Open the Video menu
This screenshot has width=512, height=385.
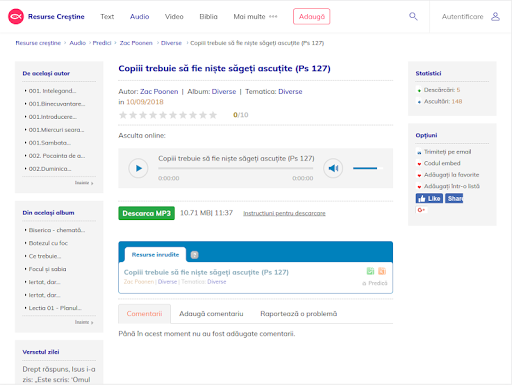click(x=174, y=17)
